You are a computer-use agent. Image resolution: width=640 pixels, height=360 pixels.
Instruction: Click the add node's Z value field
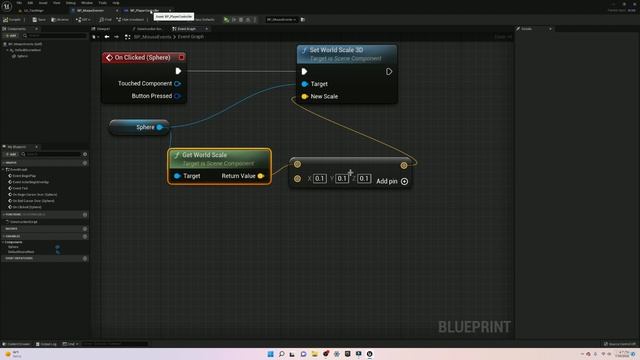point(364,178)
